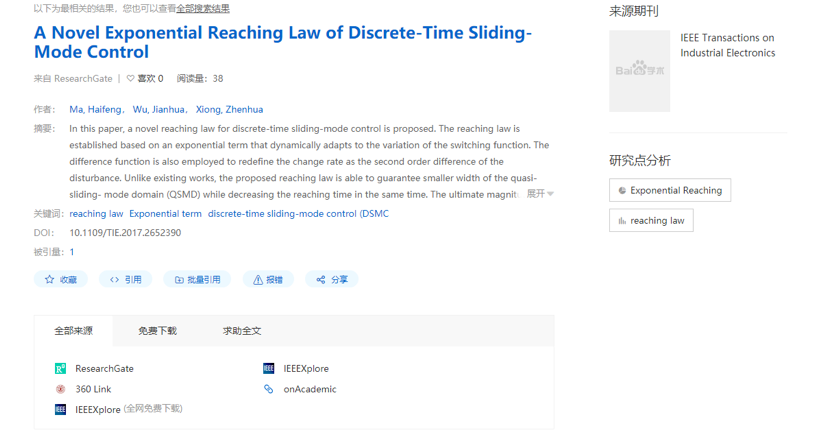Click the heart like icon

coord(130,78)
